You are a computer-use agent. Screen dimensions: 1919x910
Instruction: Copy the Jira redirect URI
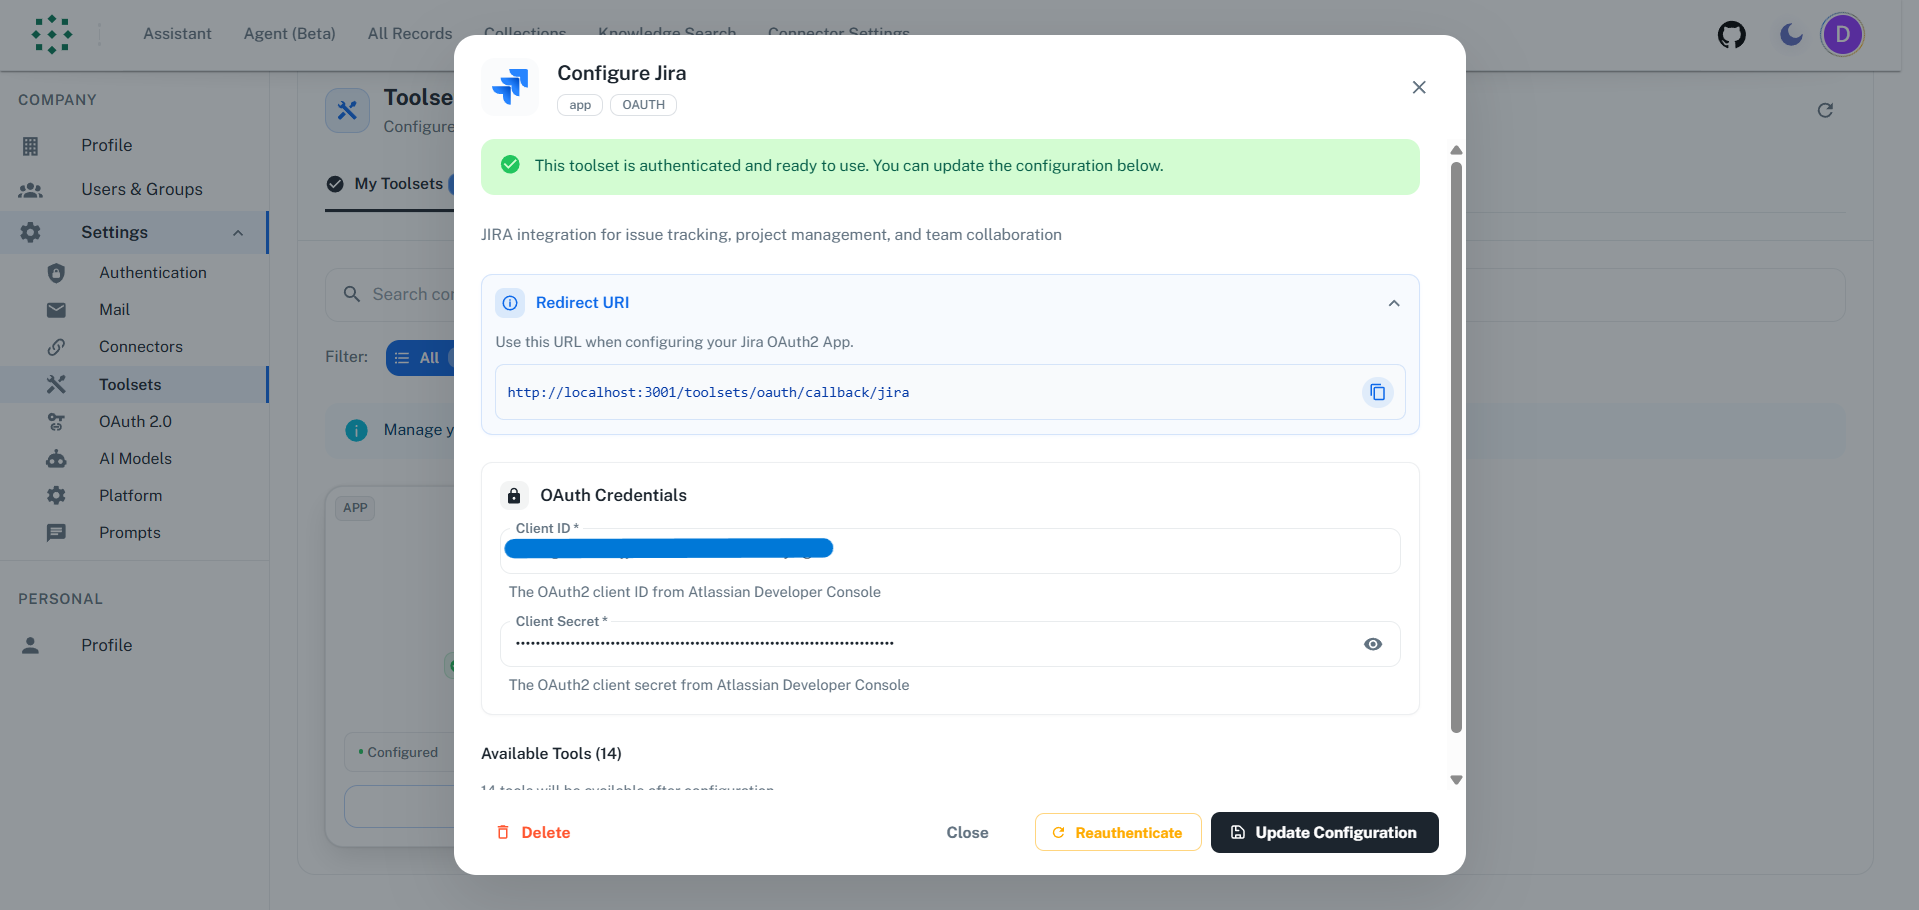point(1377,392)
